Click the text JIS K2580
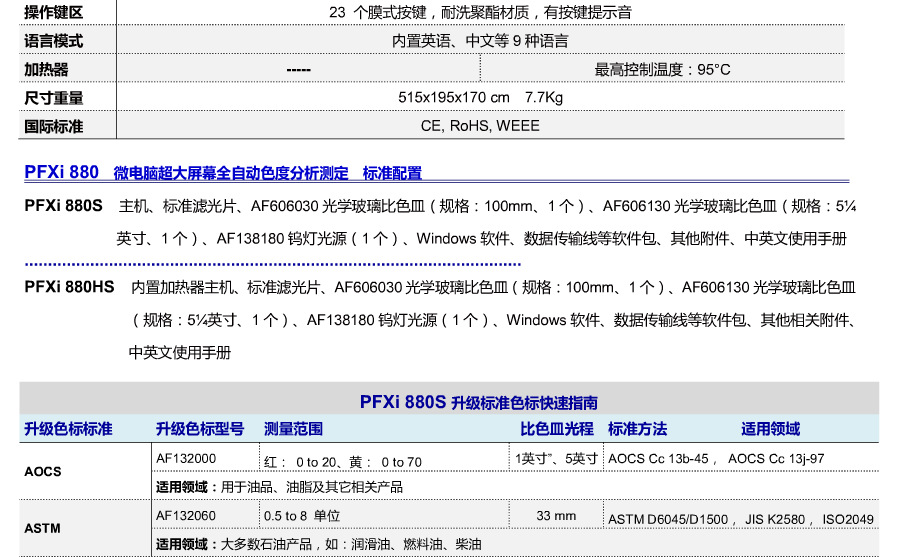 [x=775, y=519]
